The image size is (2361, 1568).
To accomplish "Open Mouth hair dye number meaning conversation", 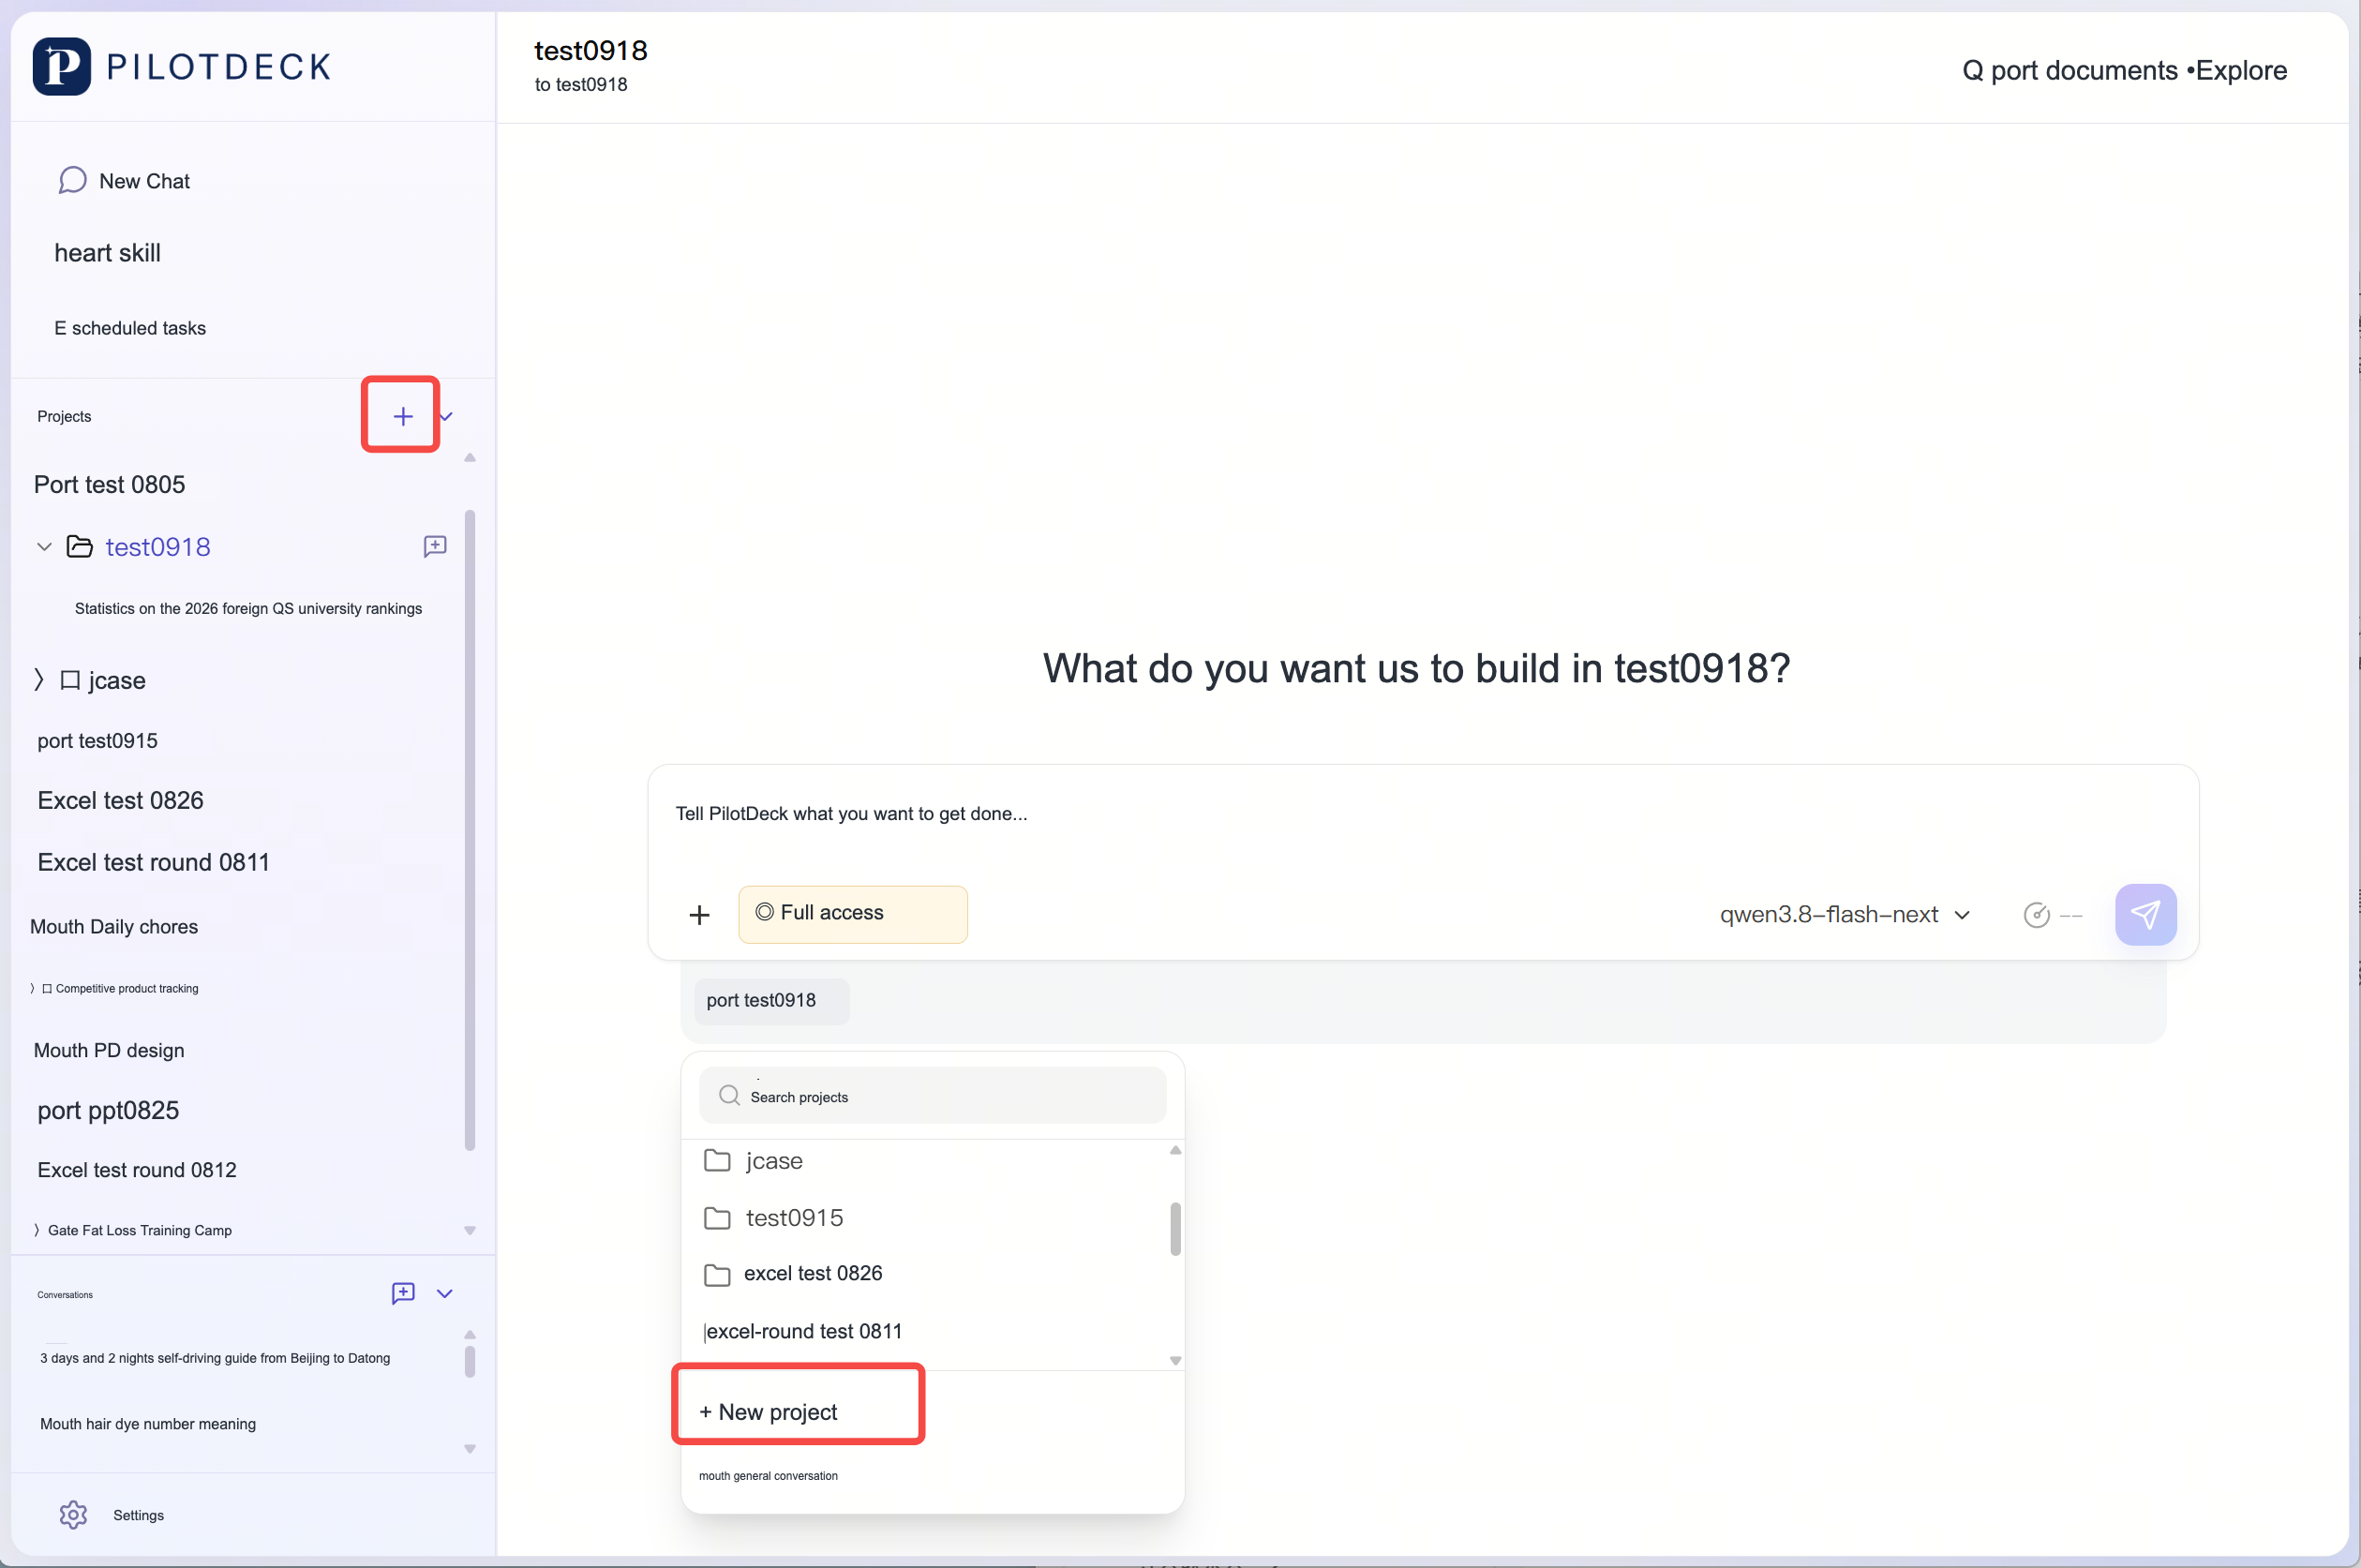I will click(148, 1424).
